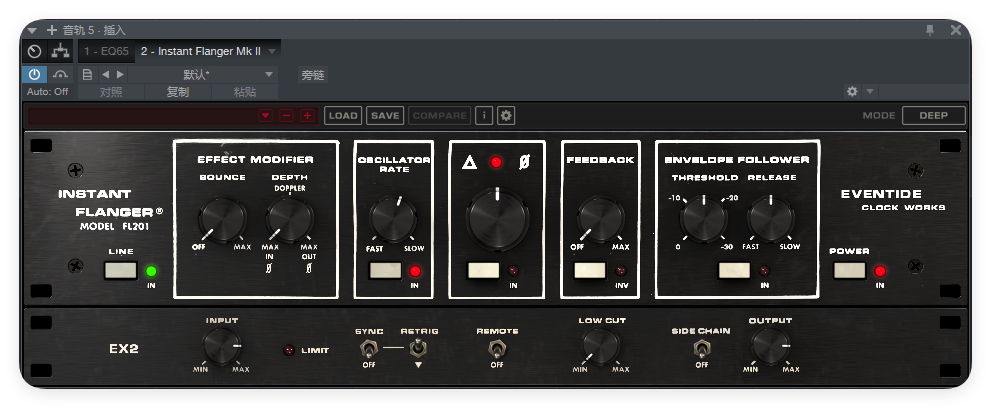Toggle the Feedback INV button

tap(590, 271)
